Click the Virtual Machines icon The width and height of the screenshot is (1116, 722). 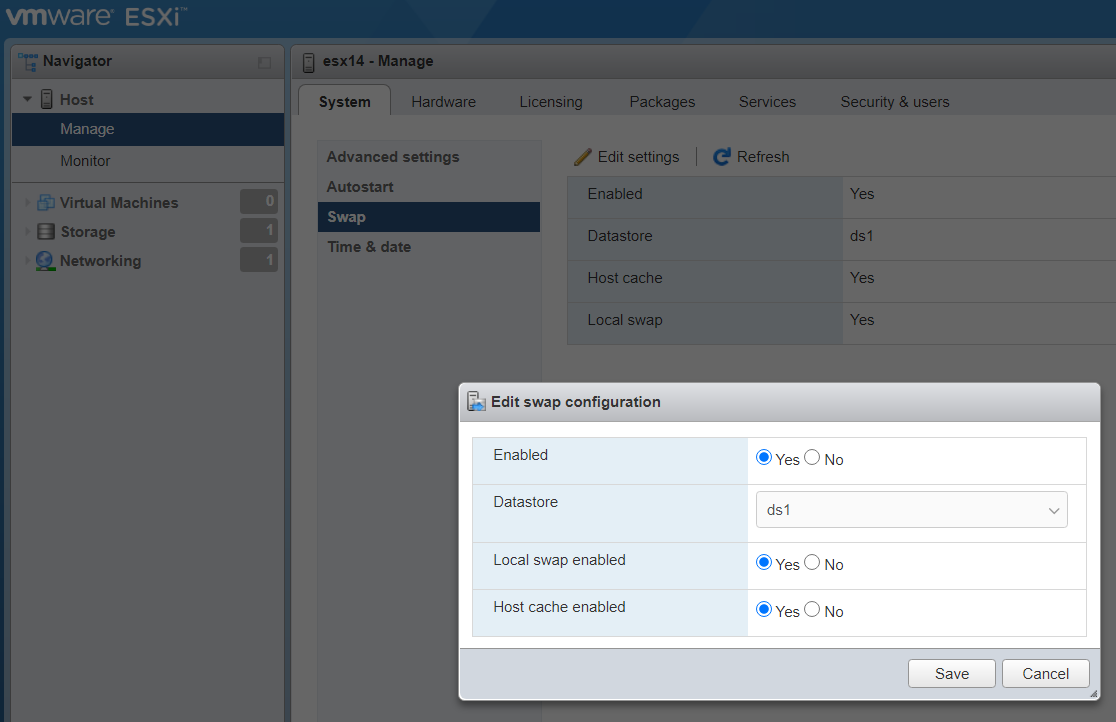tap(46, 202)
